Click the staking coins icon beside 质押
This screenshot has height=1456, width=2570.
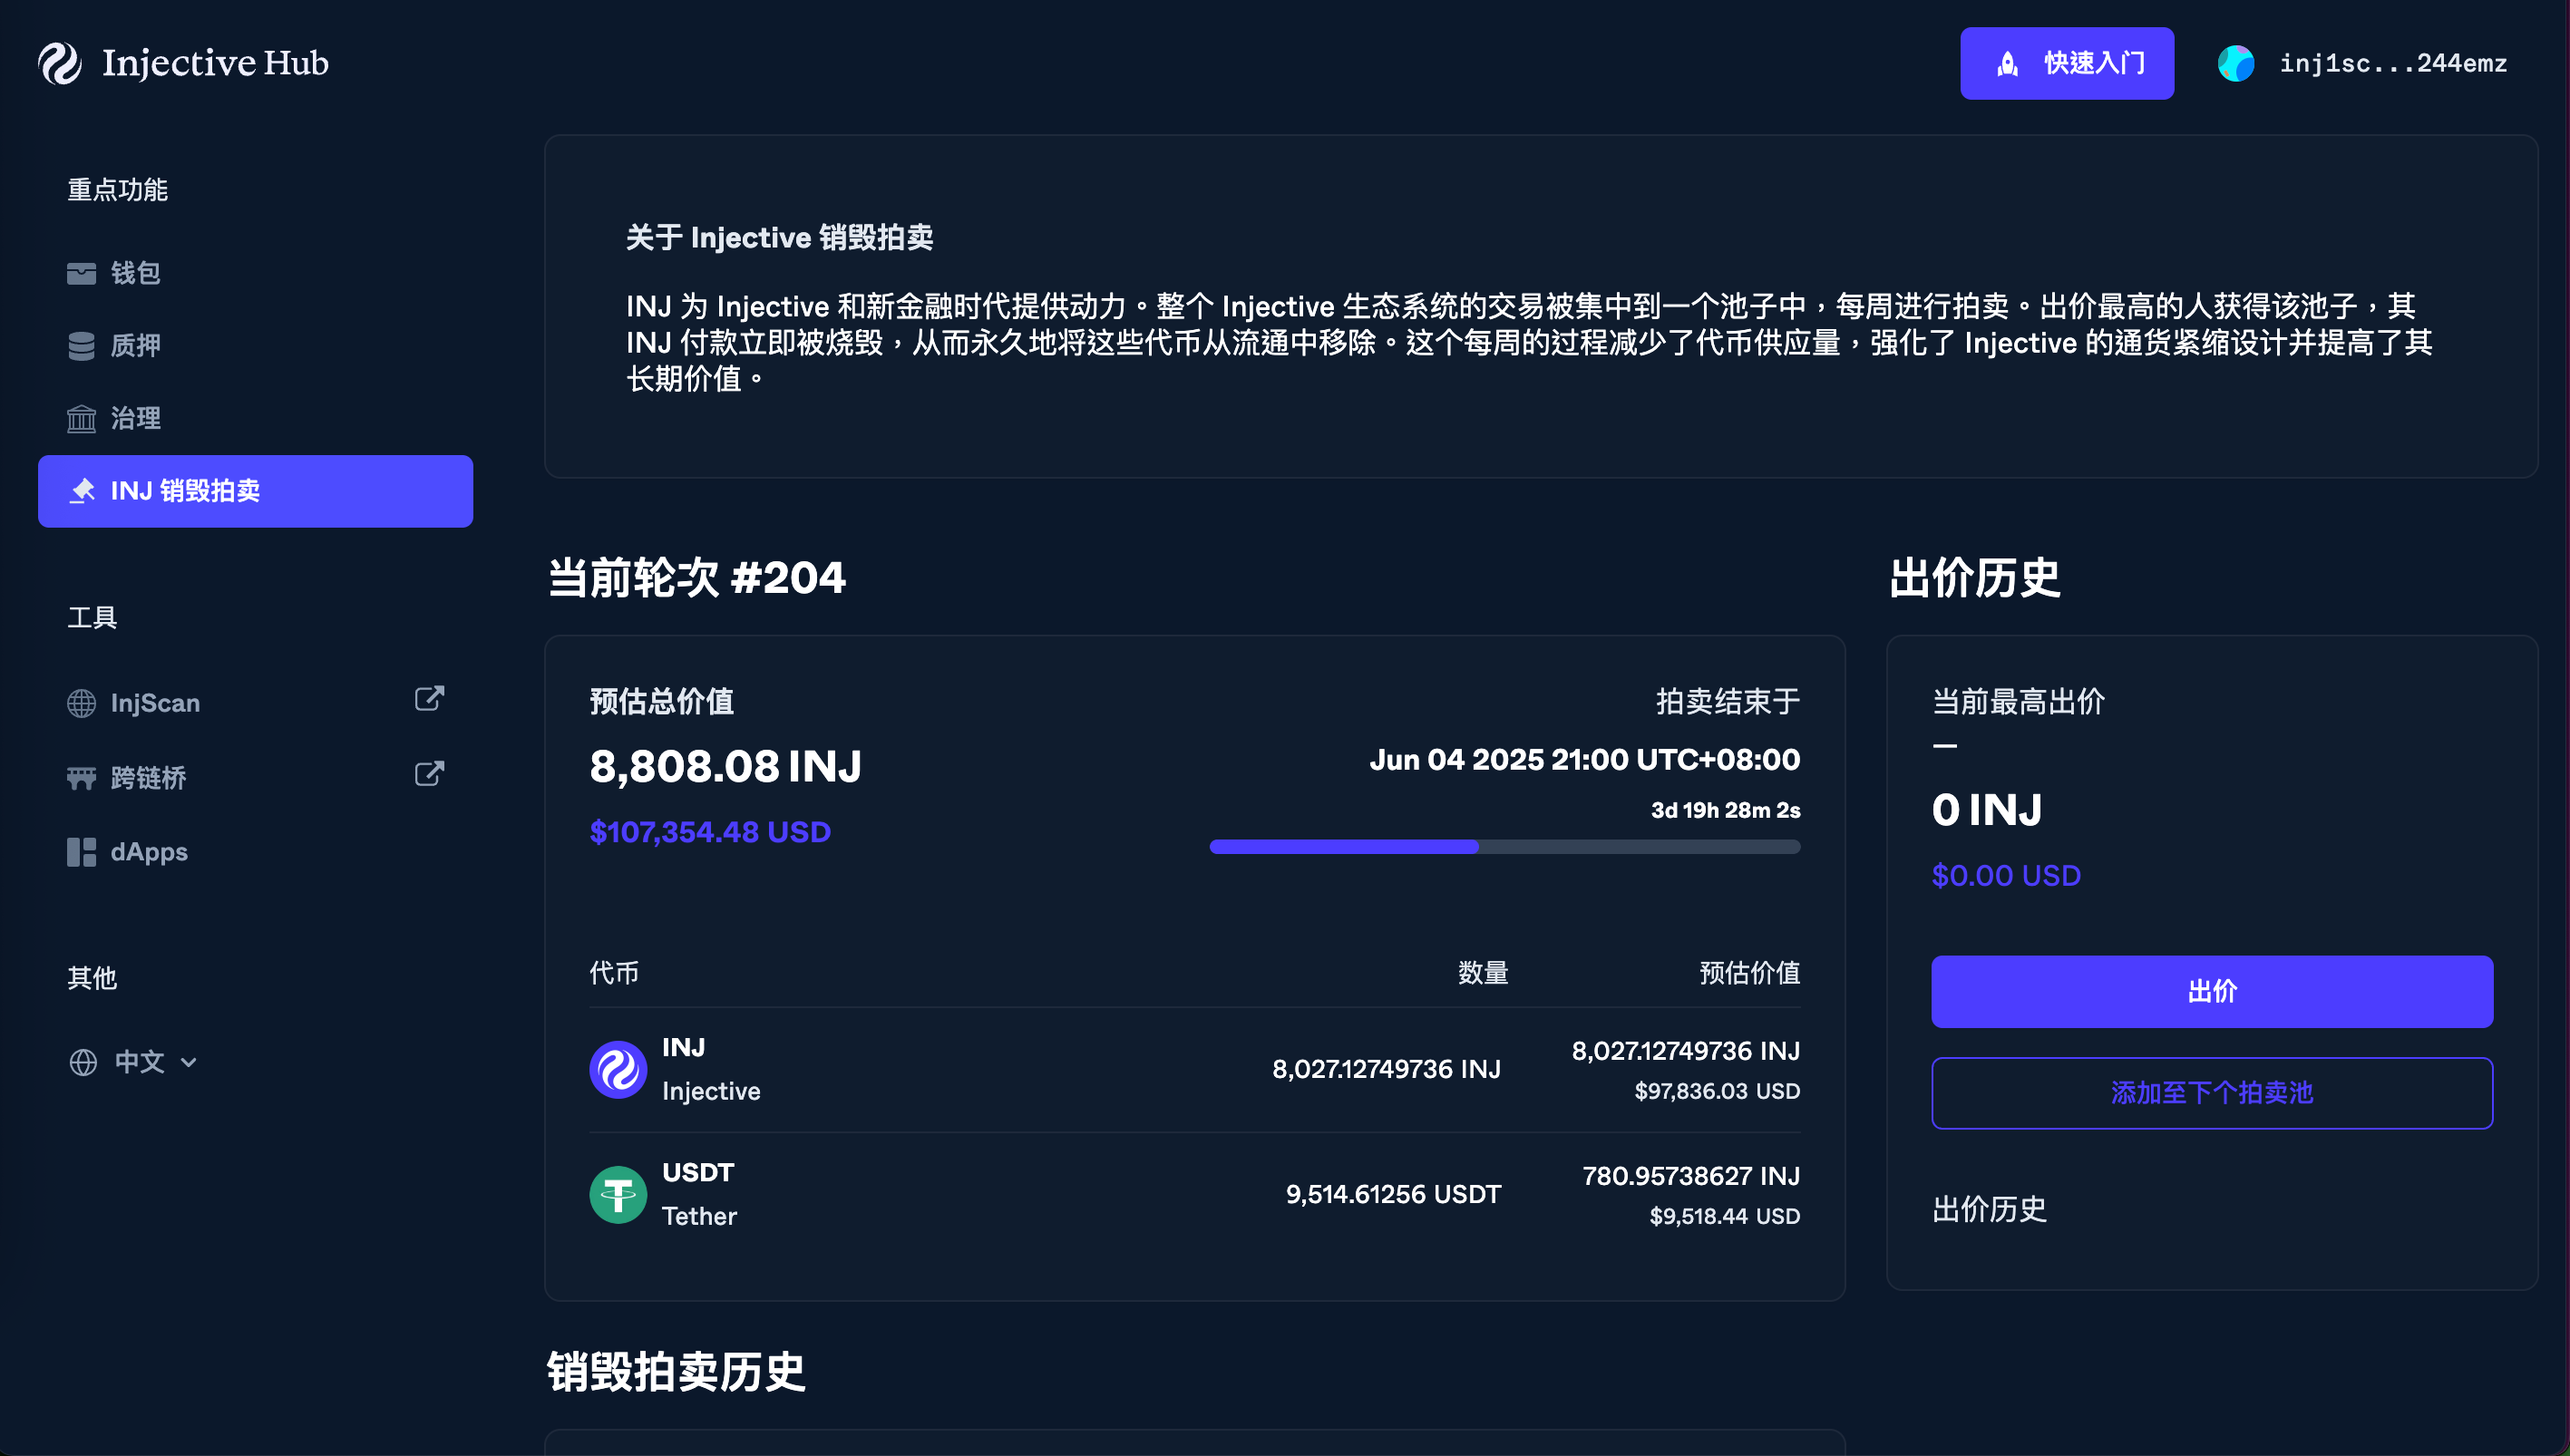81,346
